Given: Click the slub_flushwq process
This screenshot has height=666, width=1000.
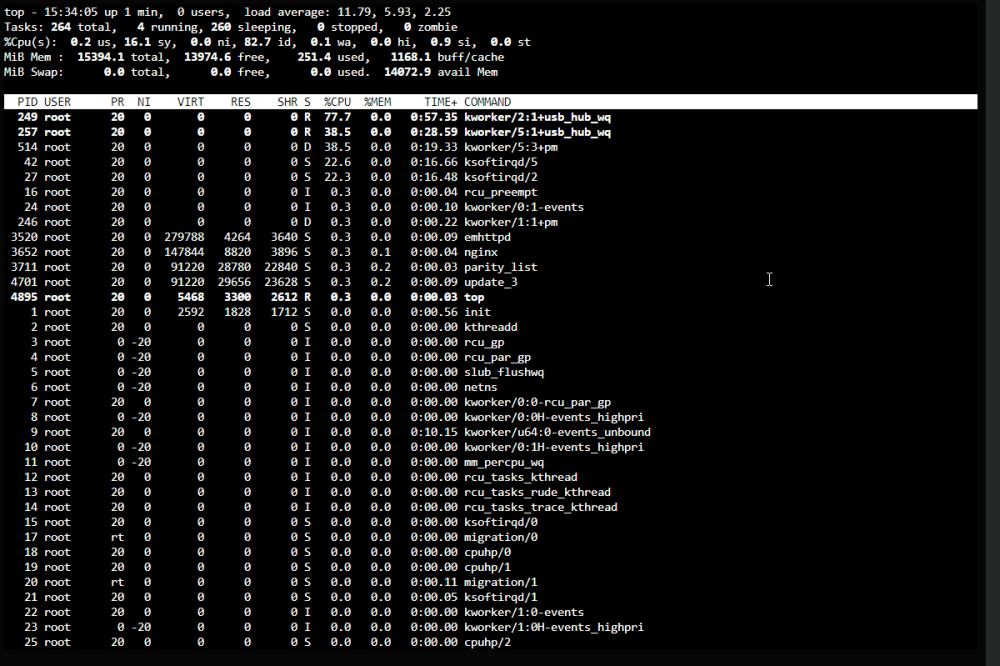Looking at the screenshot, I should click(504, 372).
